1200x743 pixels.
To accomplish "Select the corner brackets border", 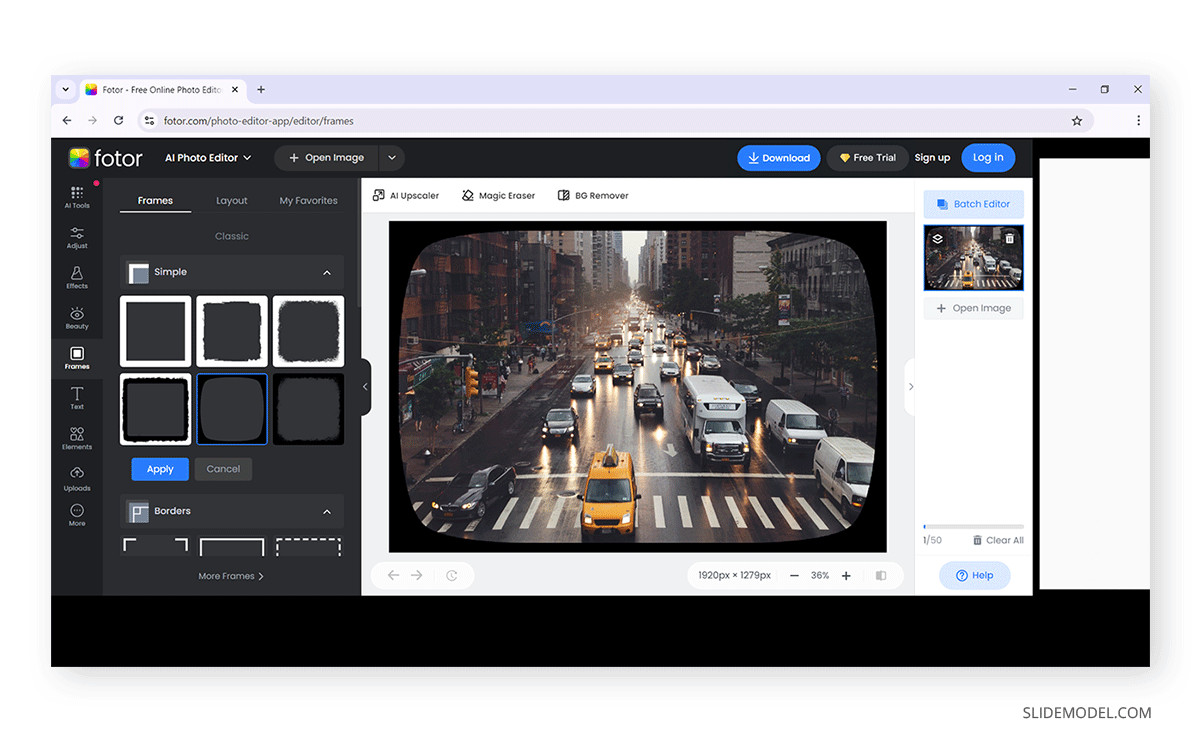I will click(156, 547).
